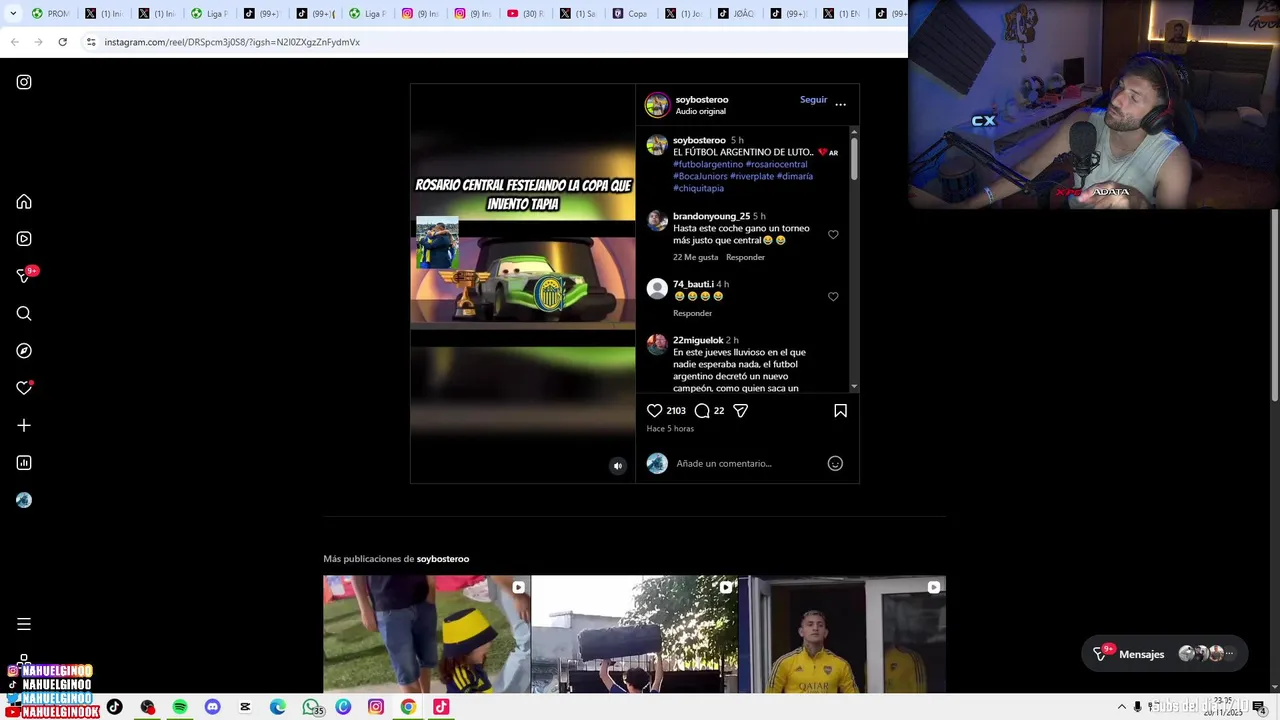Toggle the microphone icon in the system tray
Viewport: 1280px width, 720px height.
pos(1137,707)
